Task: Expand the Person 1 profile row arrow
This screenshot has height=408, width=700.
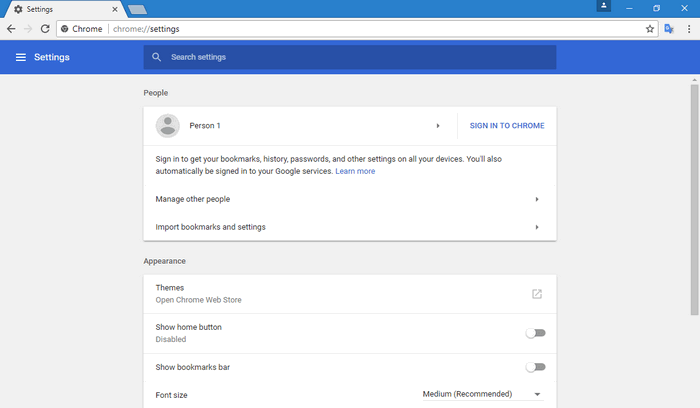Action: tap(438, 126)
